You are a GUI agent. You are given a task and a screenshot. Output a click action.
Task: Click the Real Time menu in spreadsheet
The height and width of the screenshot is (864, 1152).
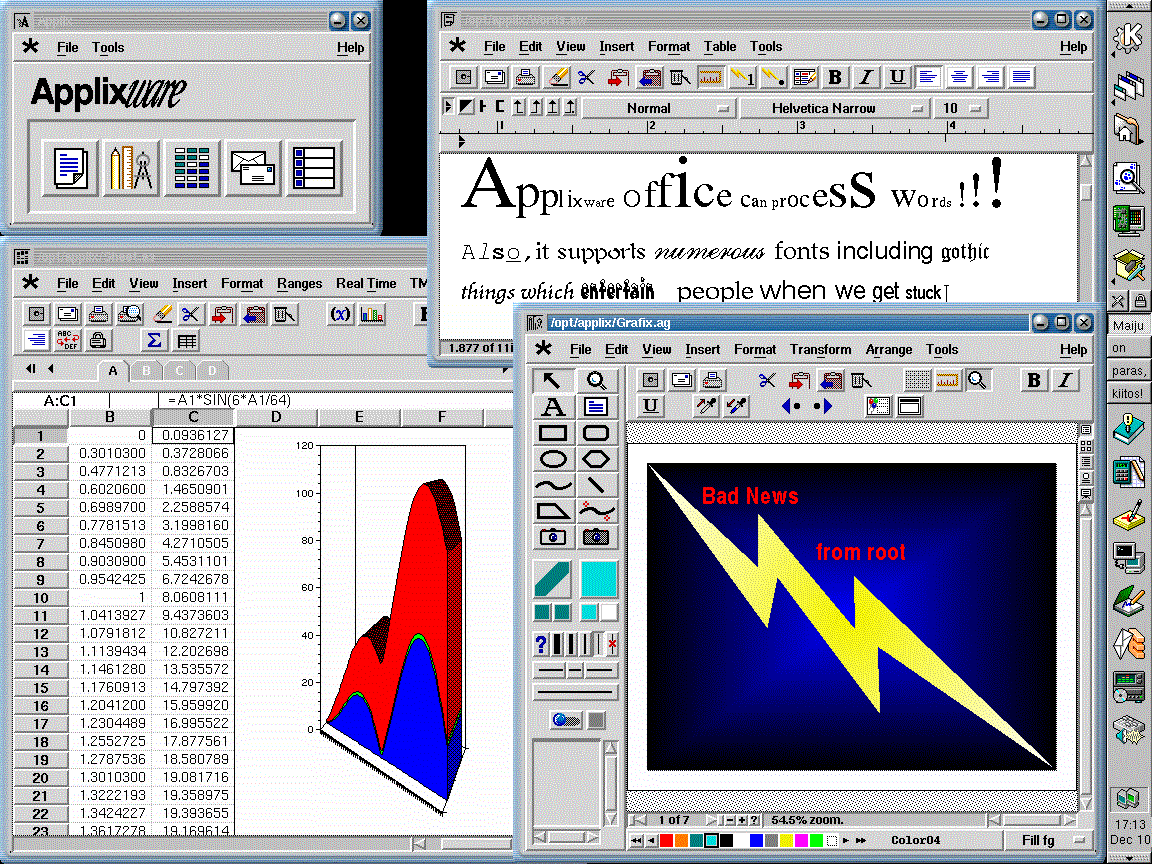click(x=366, y=283)
